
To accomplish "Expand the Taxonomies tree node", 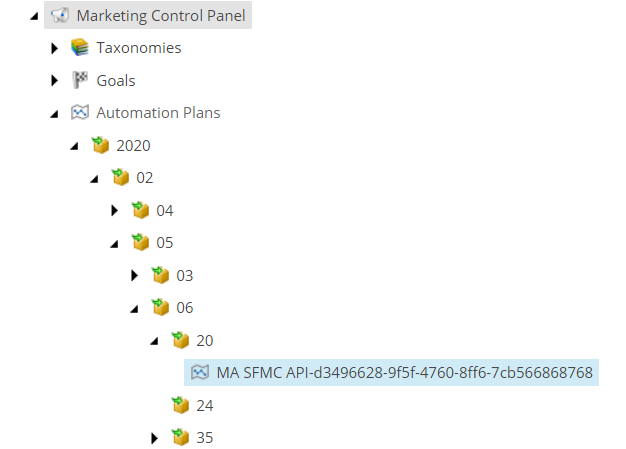I will (55, 48).
